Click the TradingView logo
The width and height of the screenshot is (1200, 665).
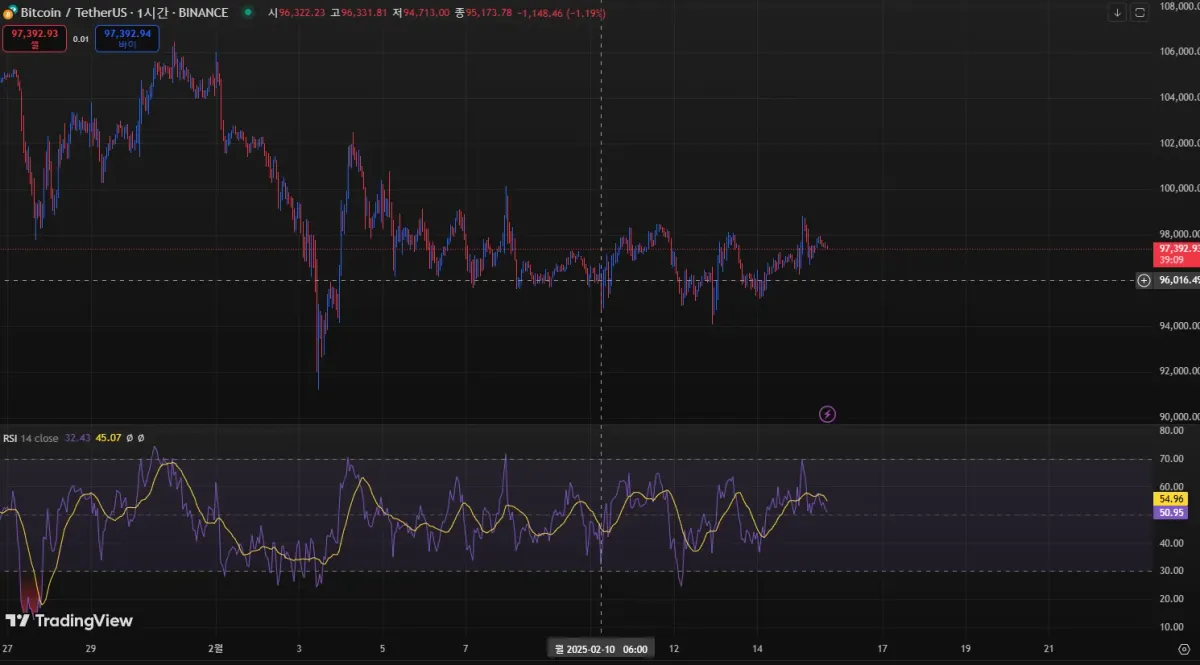coord(69,621)
